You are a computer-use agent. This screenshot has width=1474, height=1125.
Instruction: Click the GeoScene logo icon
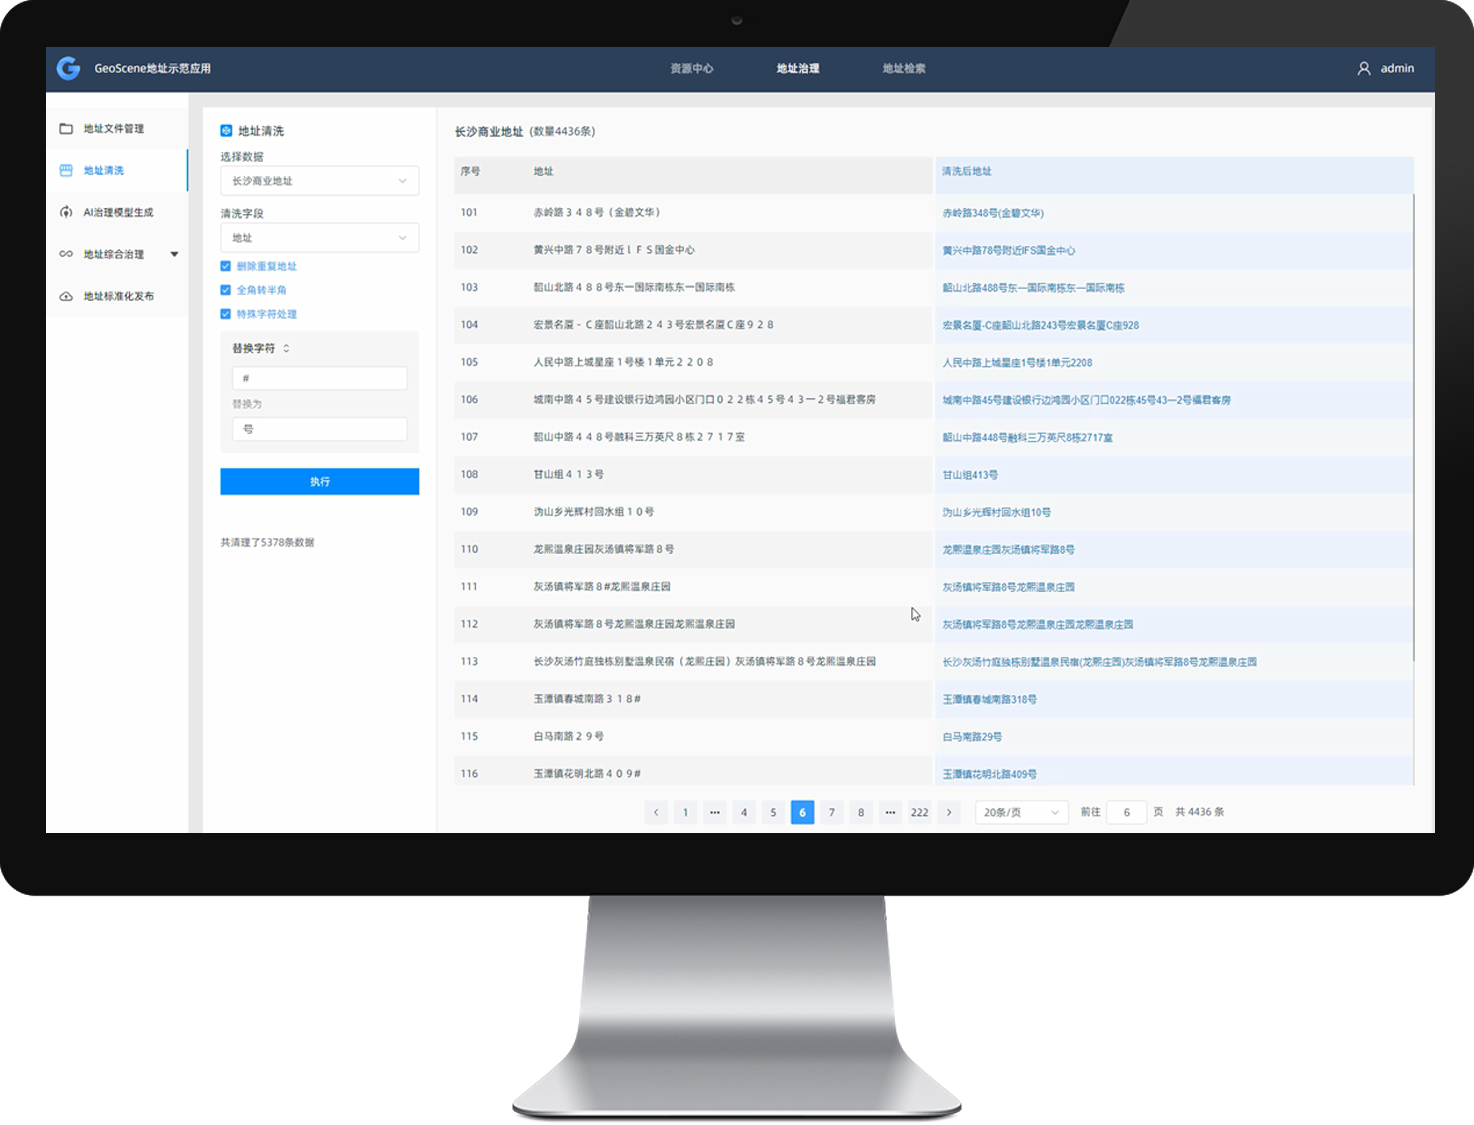coord(68,68)
